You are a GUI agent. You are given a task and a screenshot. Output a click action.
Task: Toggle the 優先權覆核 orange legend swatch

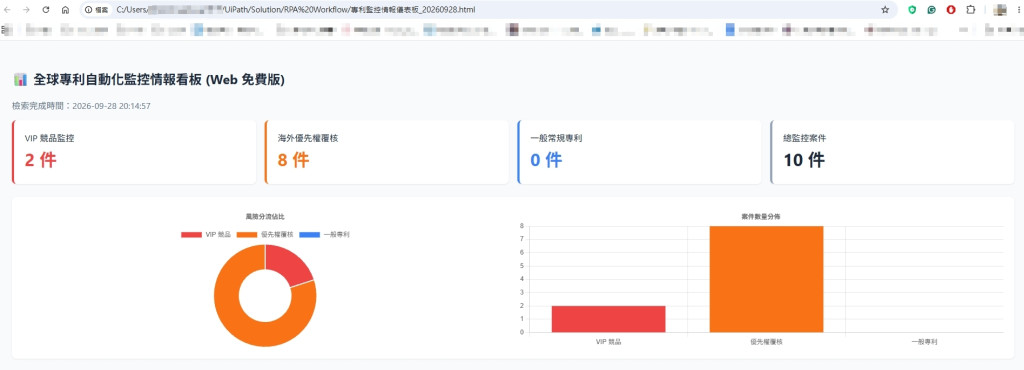click(x=247, y=234)
